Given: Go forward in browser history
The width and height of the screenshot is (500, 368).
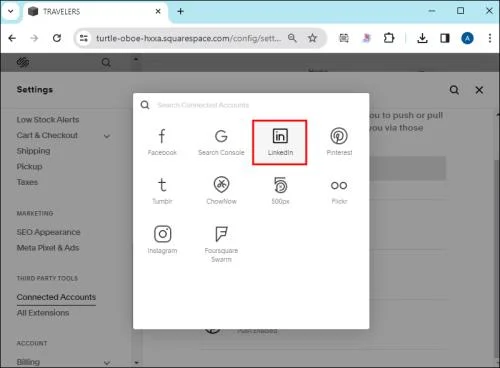Looking at the screenshot, I should pyautogui.click(x=34, y=38).
